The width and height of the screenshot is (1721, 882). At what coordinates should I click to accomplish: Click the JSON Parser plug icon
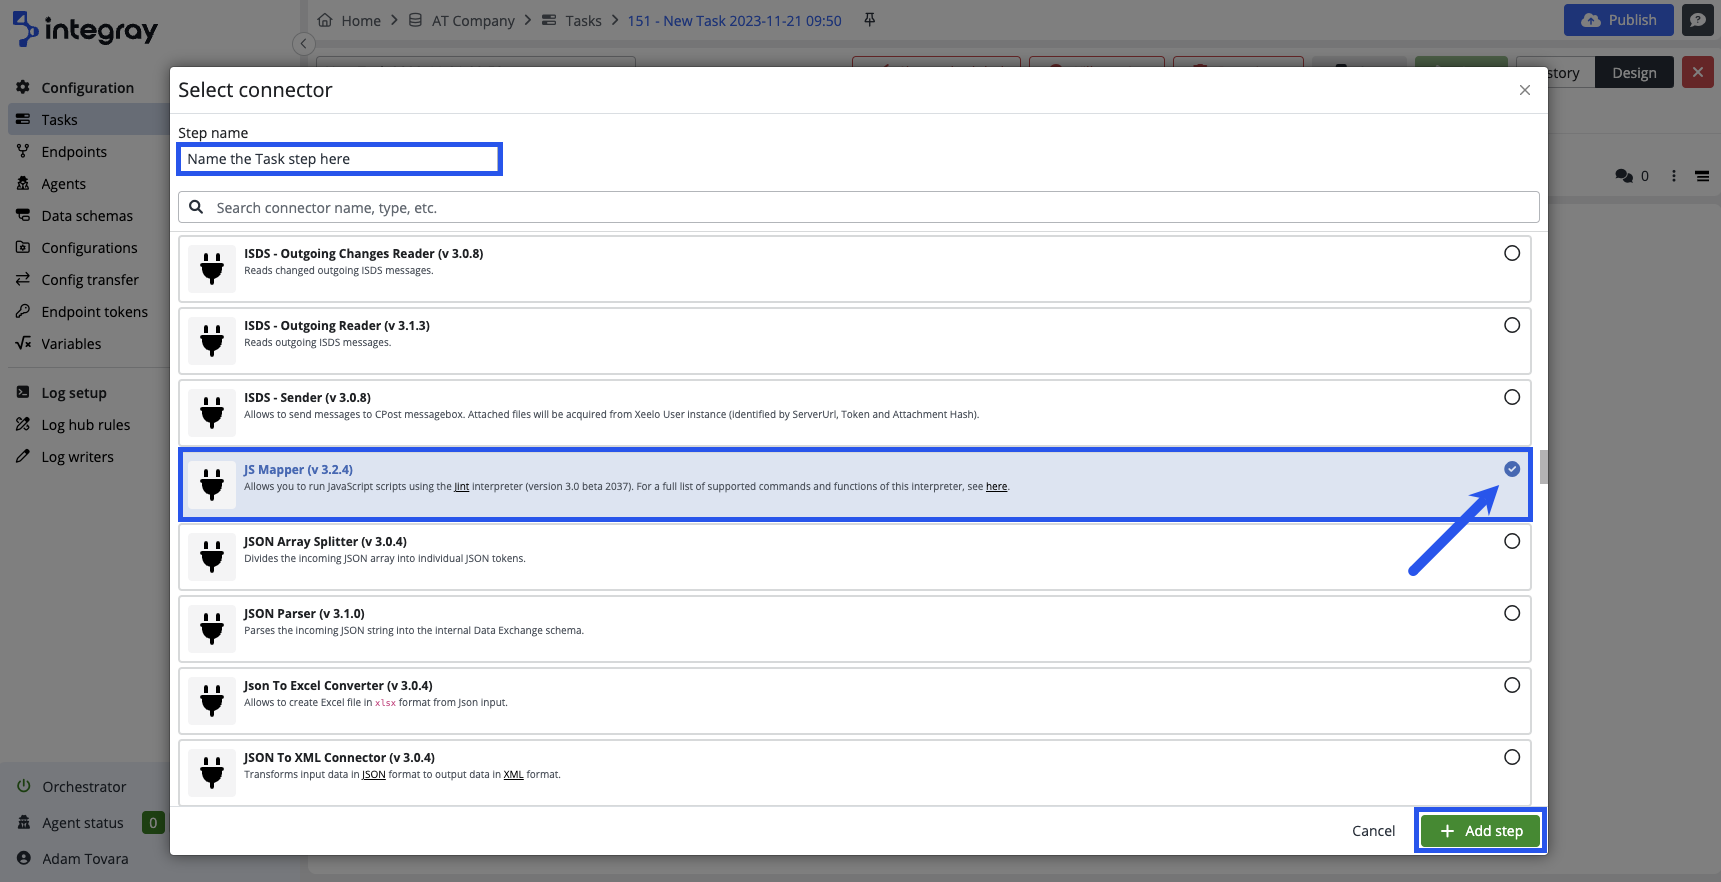coord(212,629)
